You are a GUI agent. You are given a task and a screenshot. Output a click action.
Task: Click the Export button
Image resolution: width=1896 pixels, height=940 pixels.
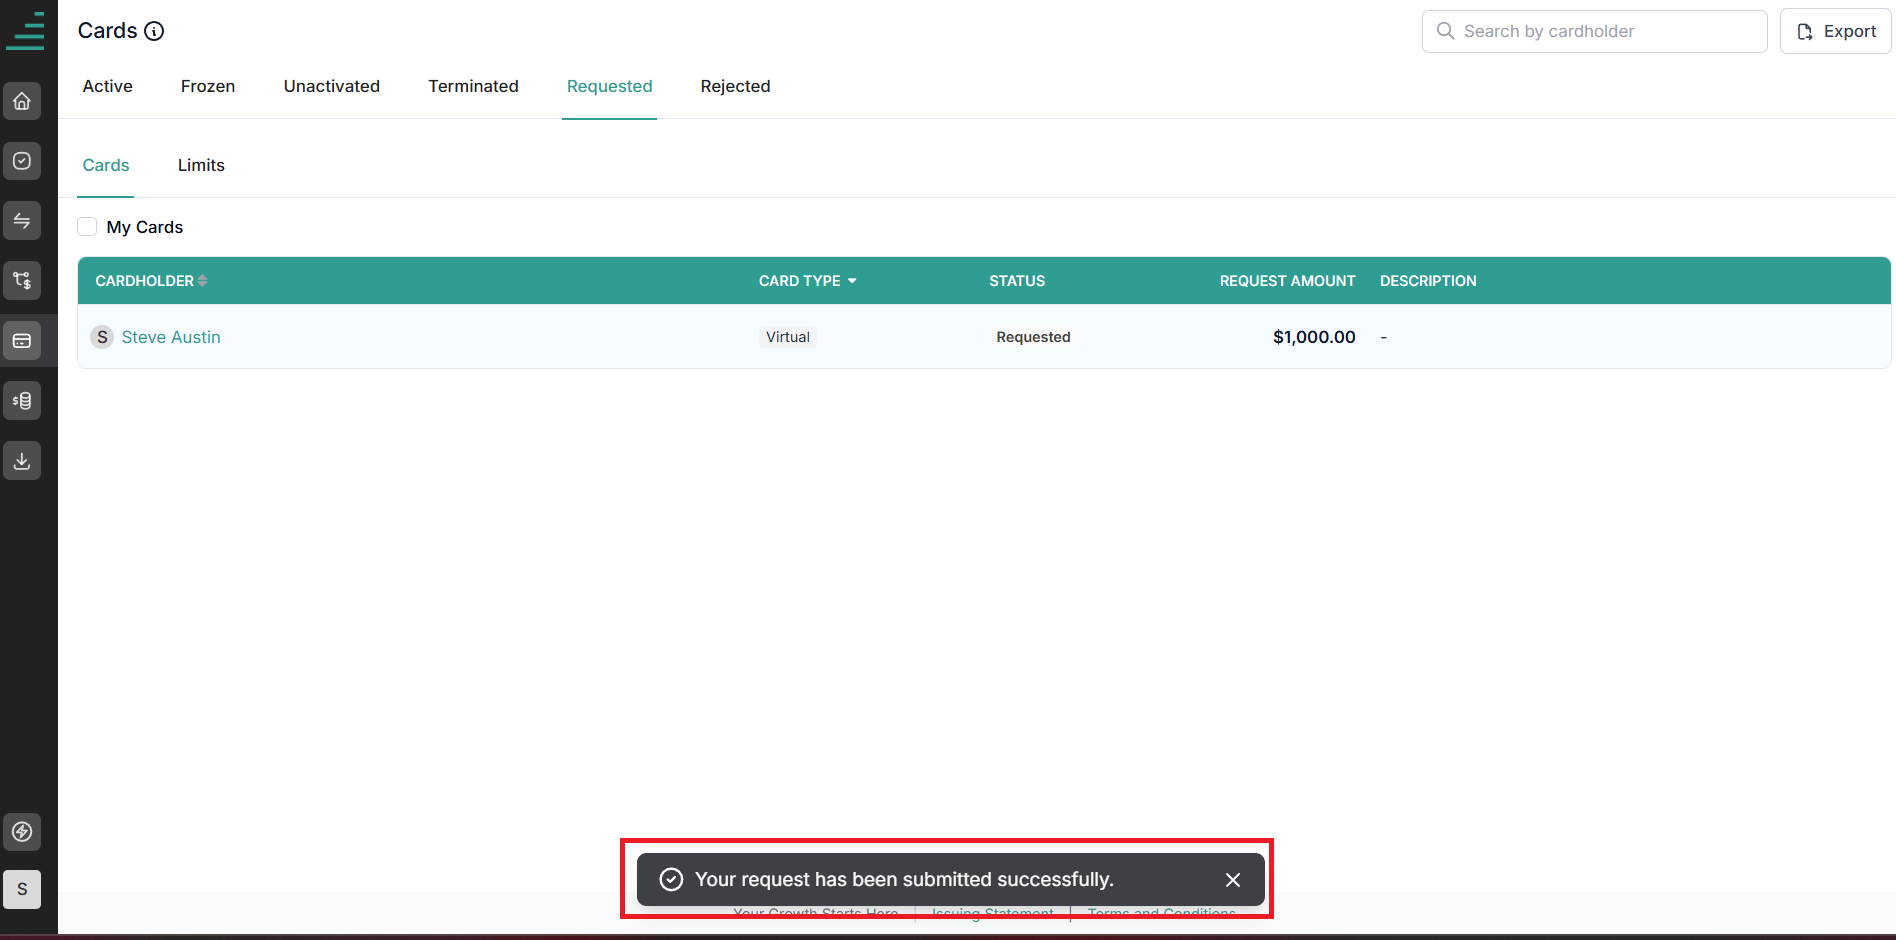(x=1836, y=31)
